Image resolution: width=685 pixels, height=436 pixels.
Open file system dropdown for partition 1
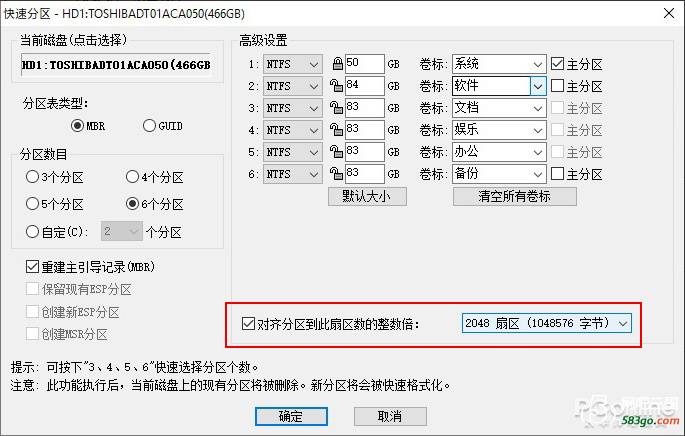pyautogui.click(x=293, y=64)
